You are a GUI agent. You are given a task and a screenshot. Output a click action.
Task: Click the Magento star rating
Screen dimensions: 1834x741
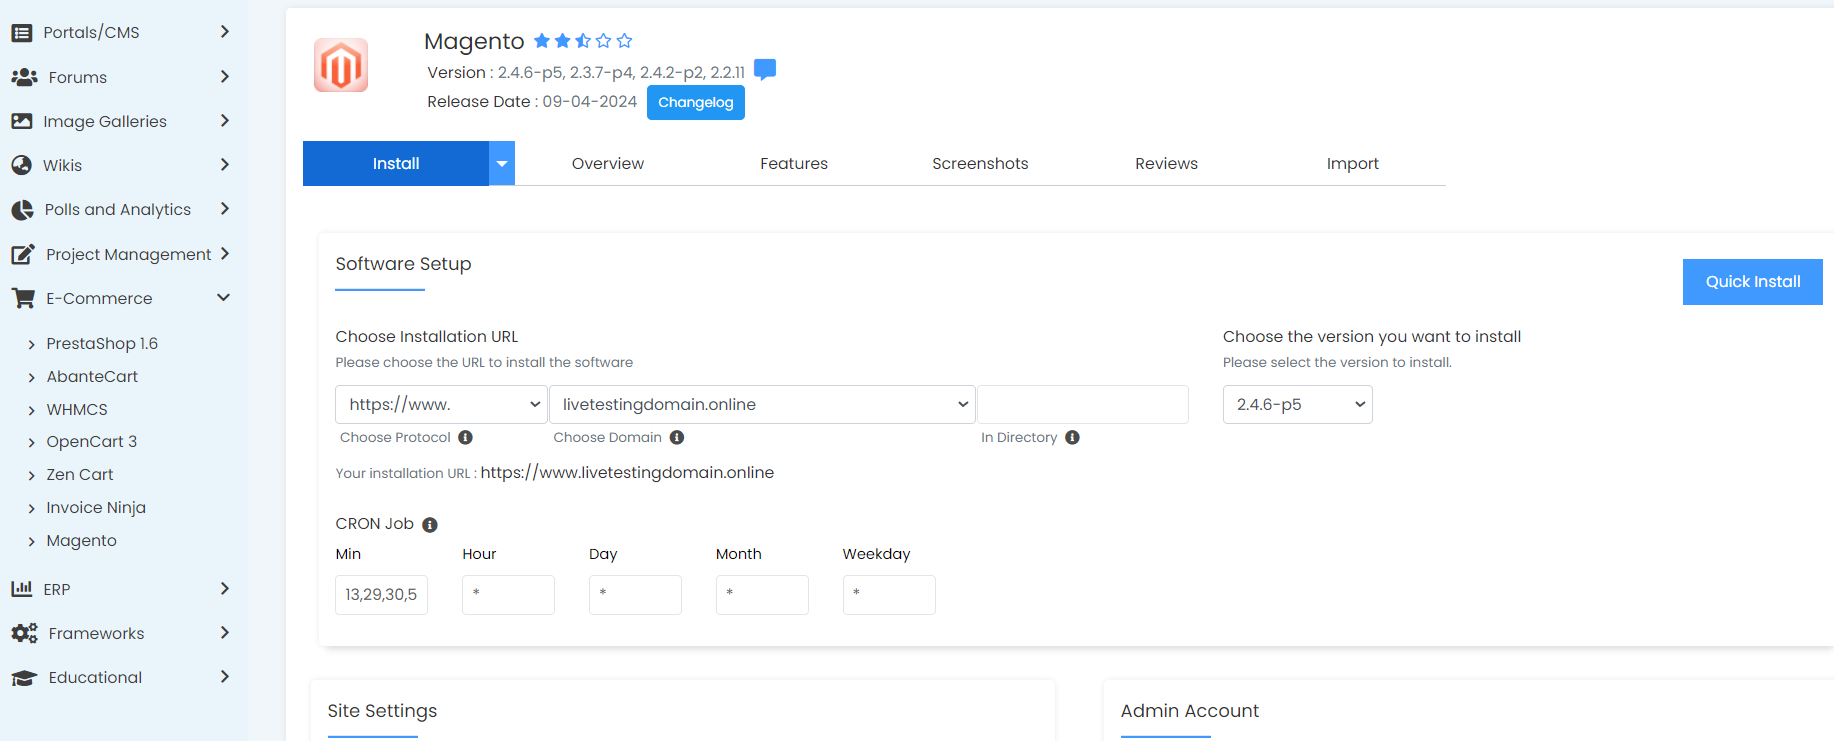(x=583, y=41)
